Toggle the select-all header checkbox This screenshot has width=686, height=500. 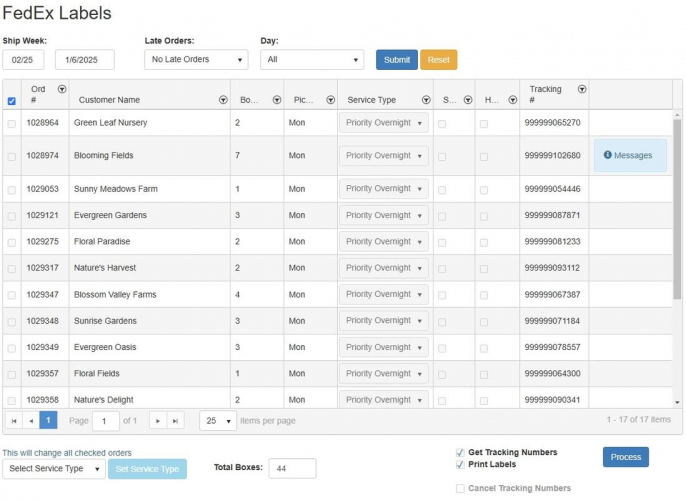tap(12, 101)
